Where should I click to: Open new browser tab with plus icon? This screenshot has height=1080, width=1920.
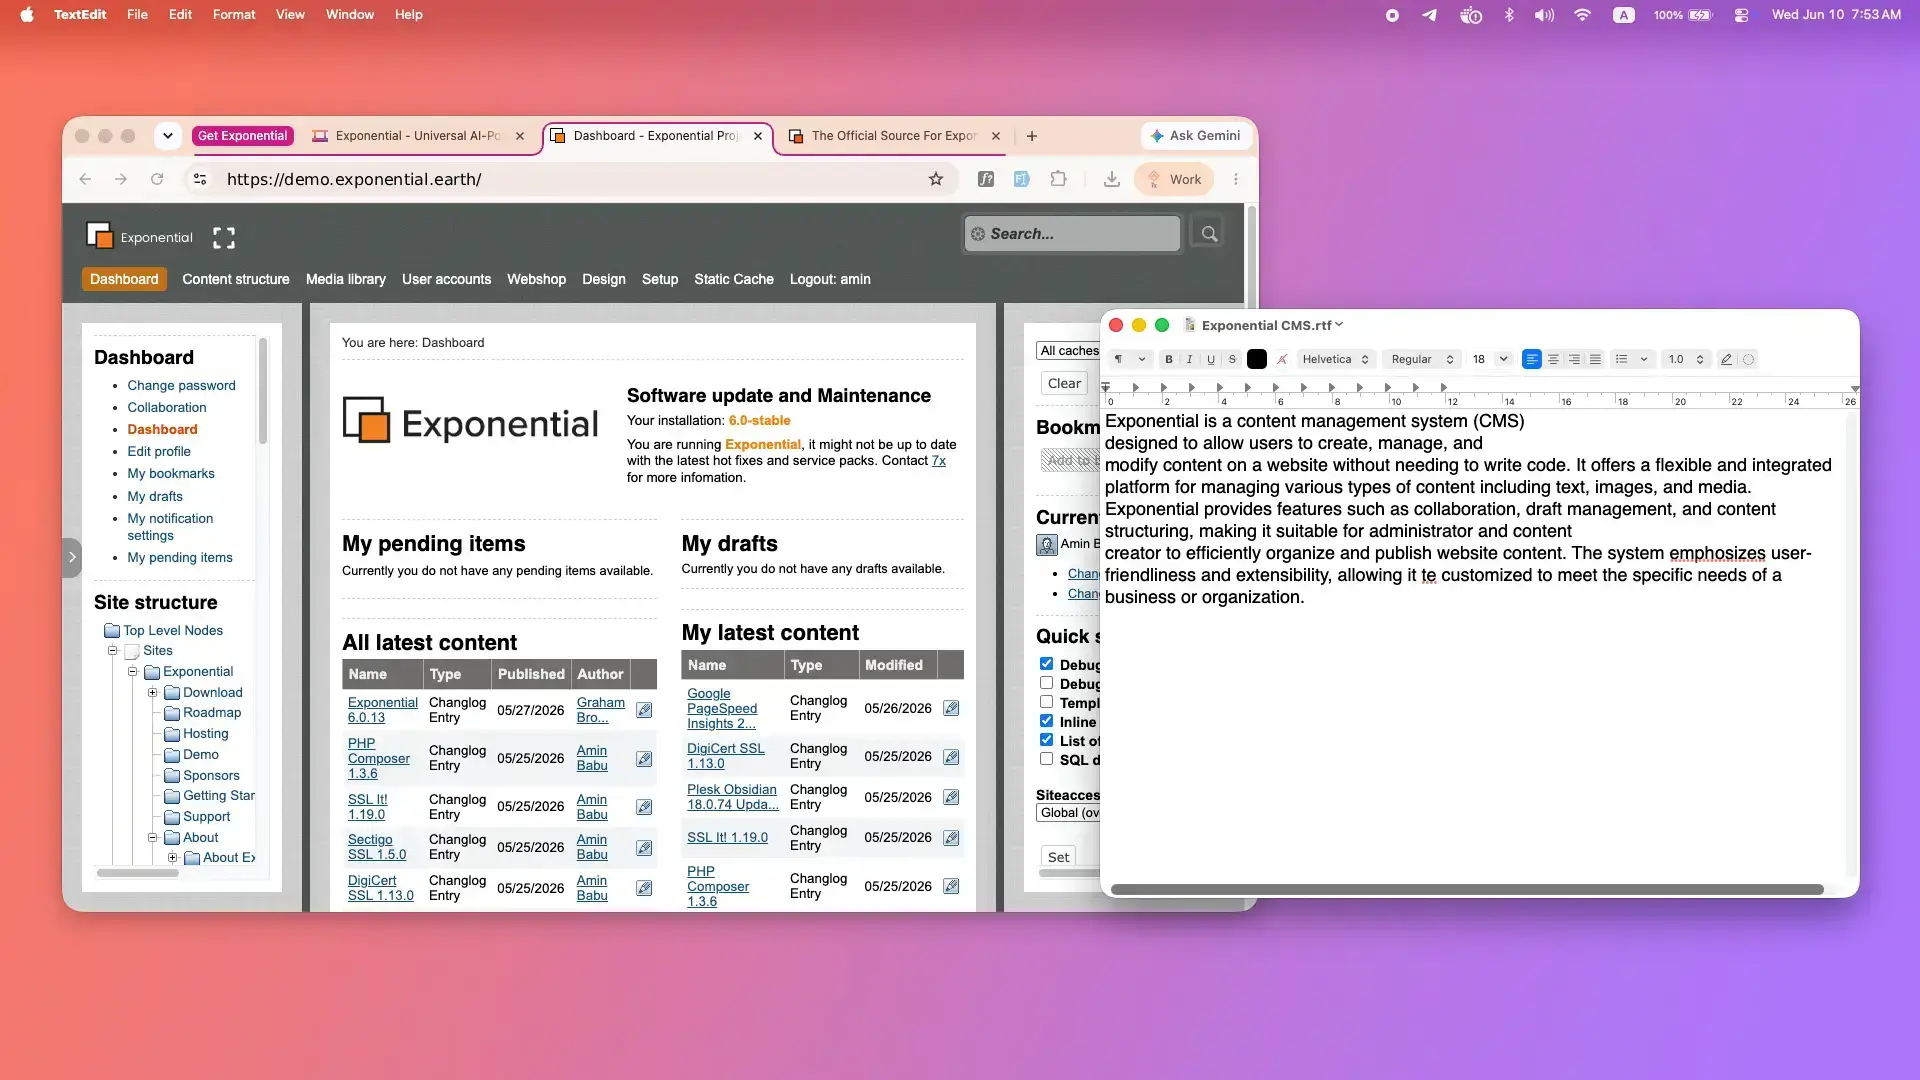point(1032,136)
